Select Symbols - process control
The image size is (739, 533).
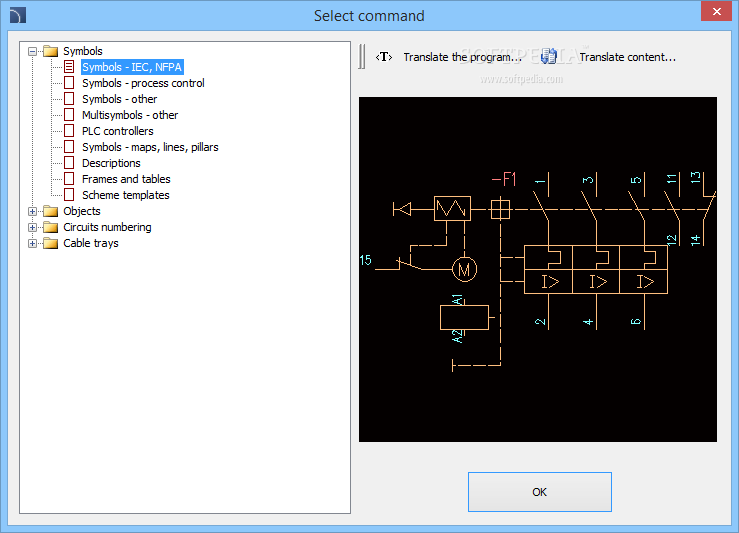click(143, 83)
